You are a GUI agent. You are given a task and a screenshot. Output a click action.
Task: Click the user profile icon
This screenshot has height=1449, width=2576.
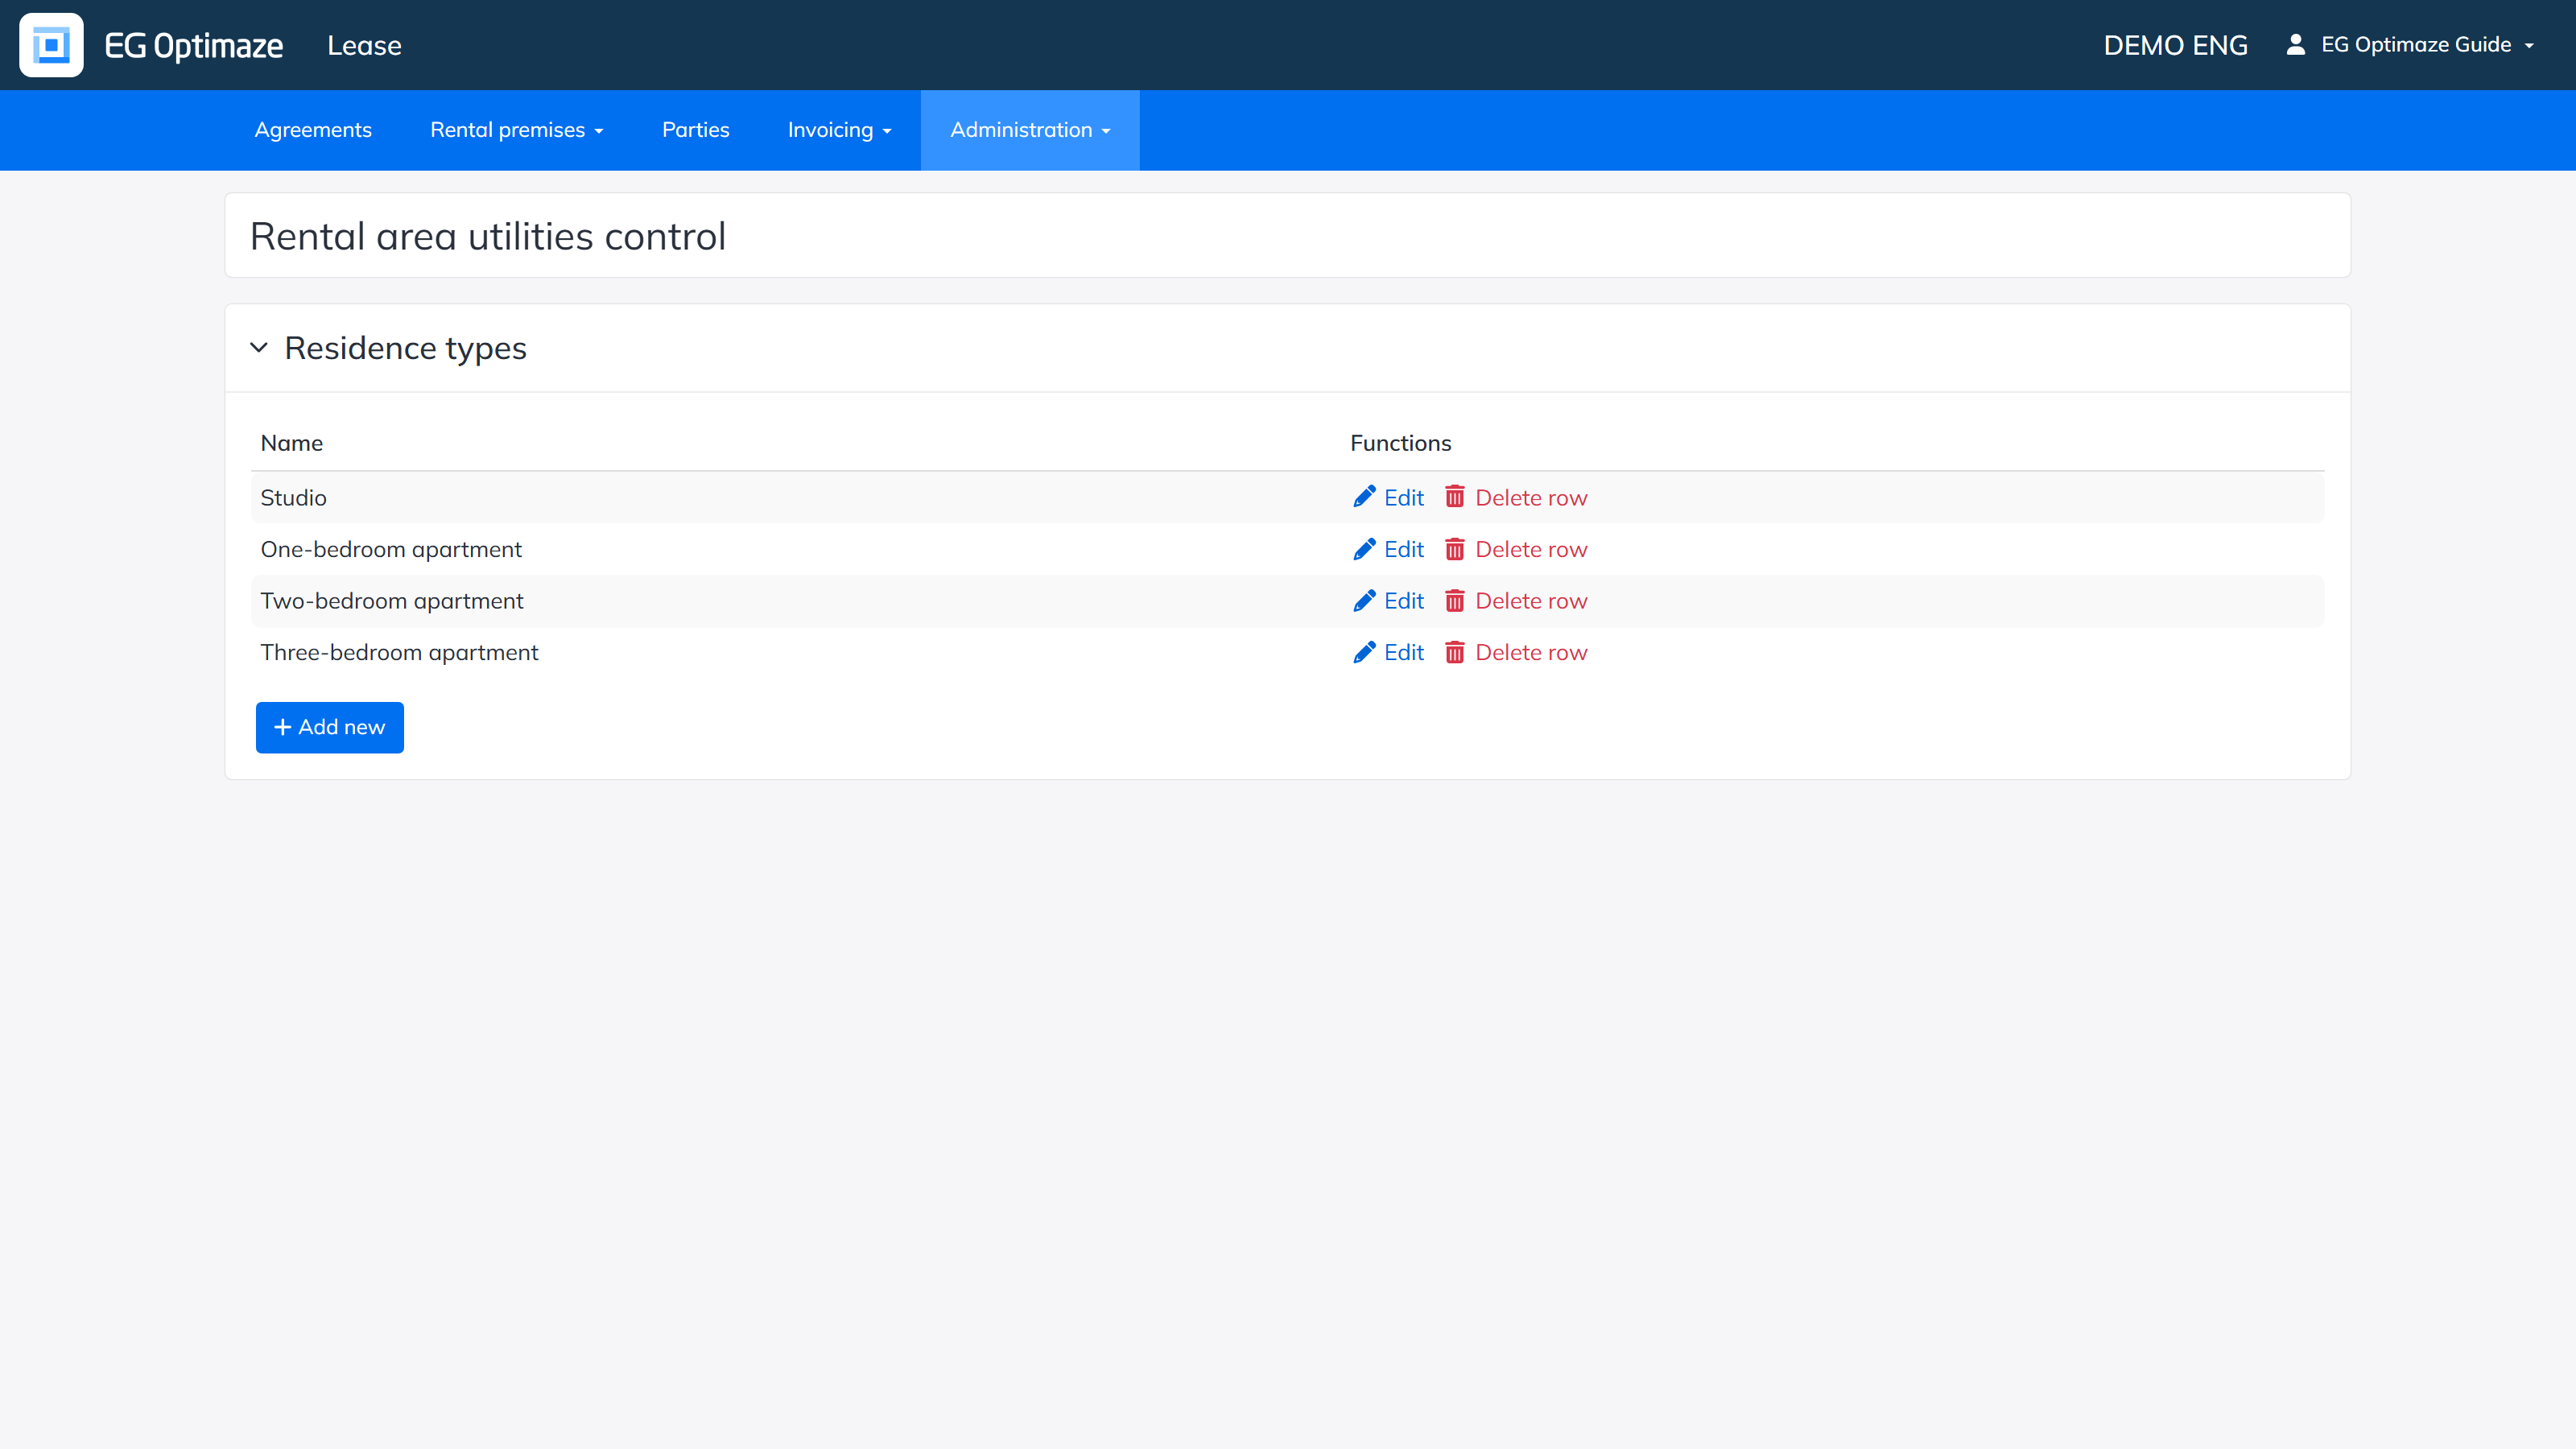2295,44
